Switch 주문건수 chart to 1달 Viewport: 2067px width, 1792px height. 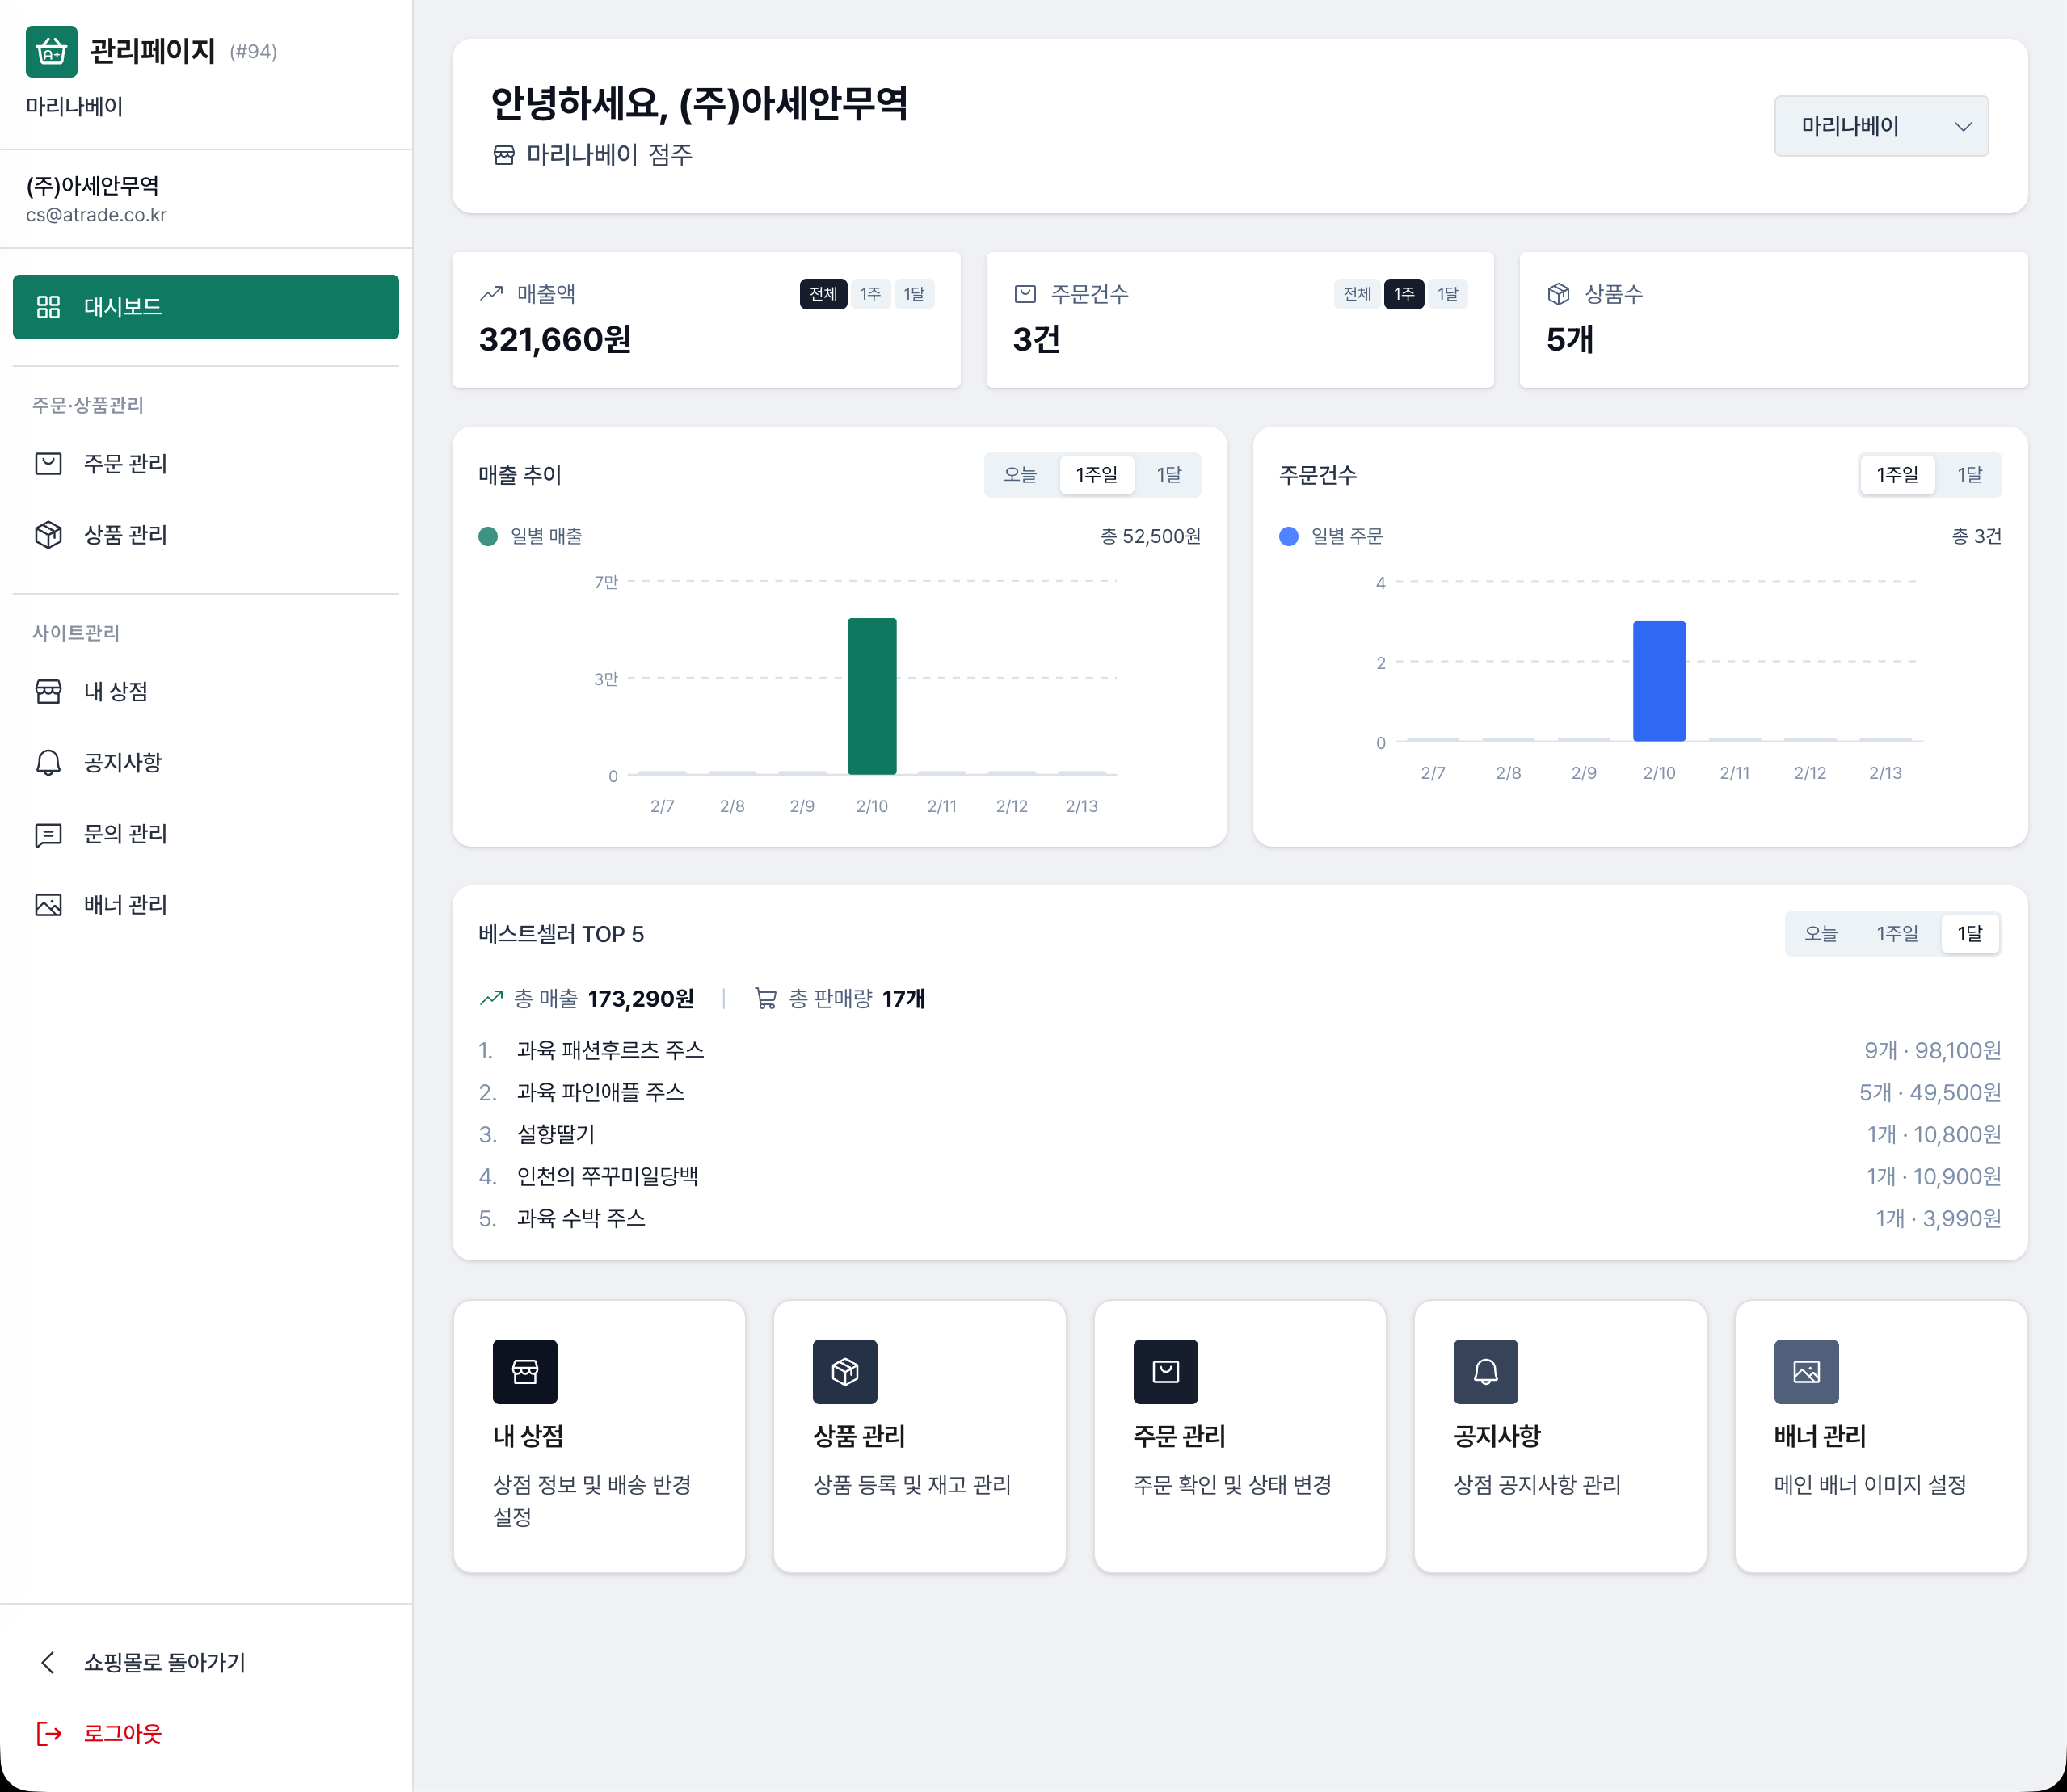1970,475
